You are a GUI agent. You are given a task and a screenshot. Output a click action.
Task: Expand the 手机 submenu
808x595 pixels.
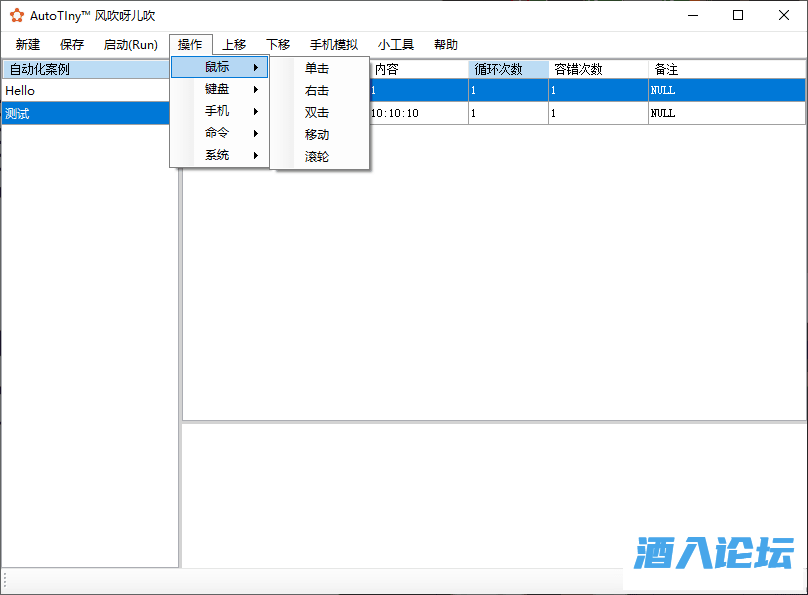220,112
